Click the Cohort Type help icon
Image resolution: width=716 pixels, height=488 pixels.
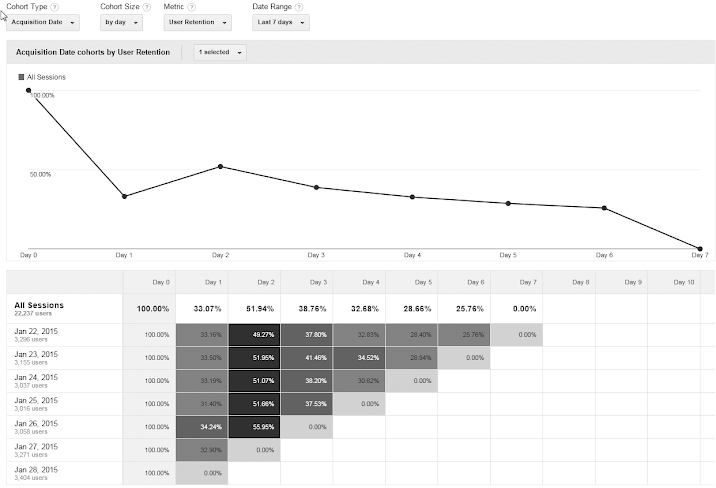pos(55,7)
